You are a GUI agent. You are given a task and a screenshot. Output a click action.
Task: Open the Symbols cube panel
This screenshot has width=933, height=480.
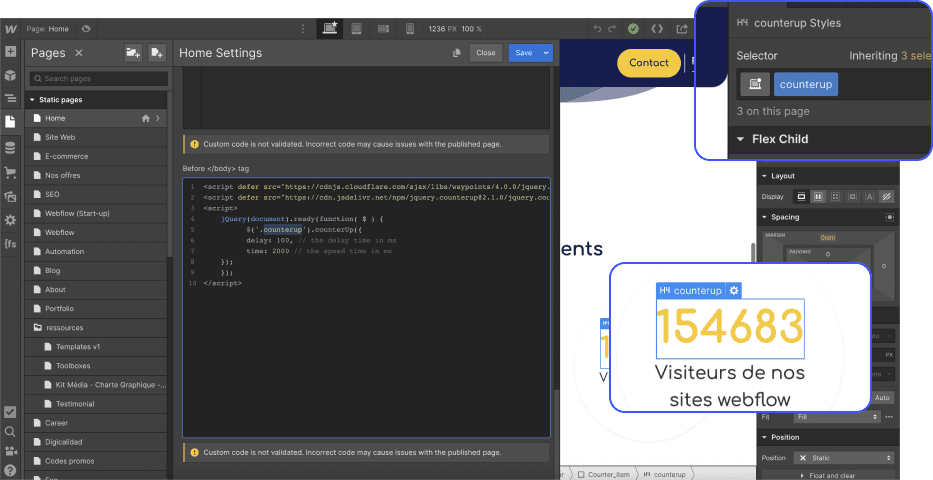click(11, 76)
